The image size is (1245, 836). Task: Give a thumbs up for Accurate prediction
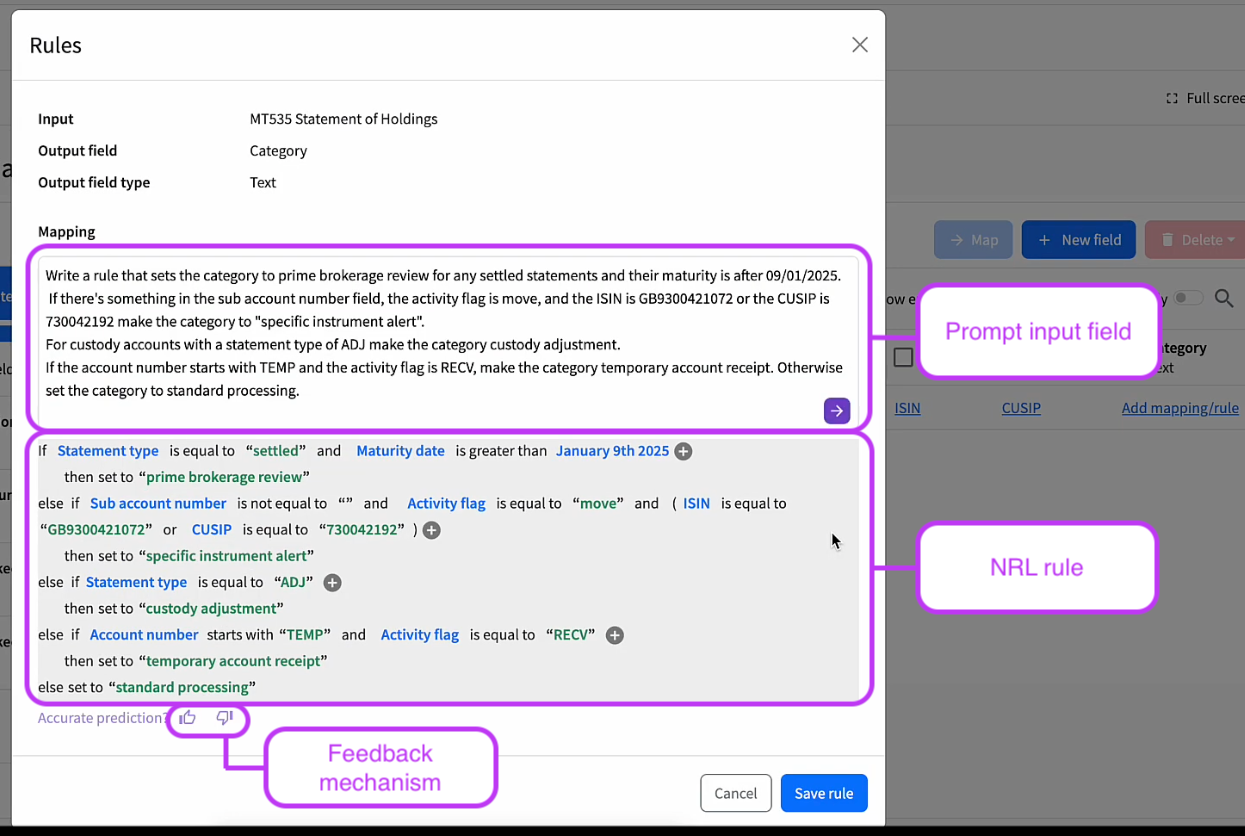click(x=186, y=717)
